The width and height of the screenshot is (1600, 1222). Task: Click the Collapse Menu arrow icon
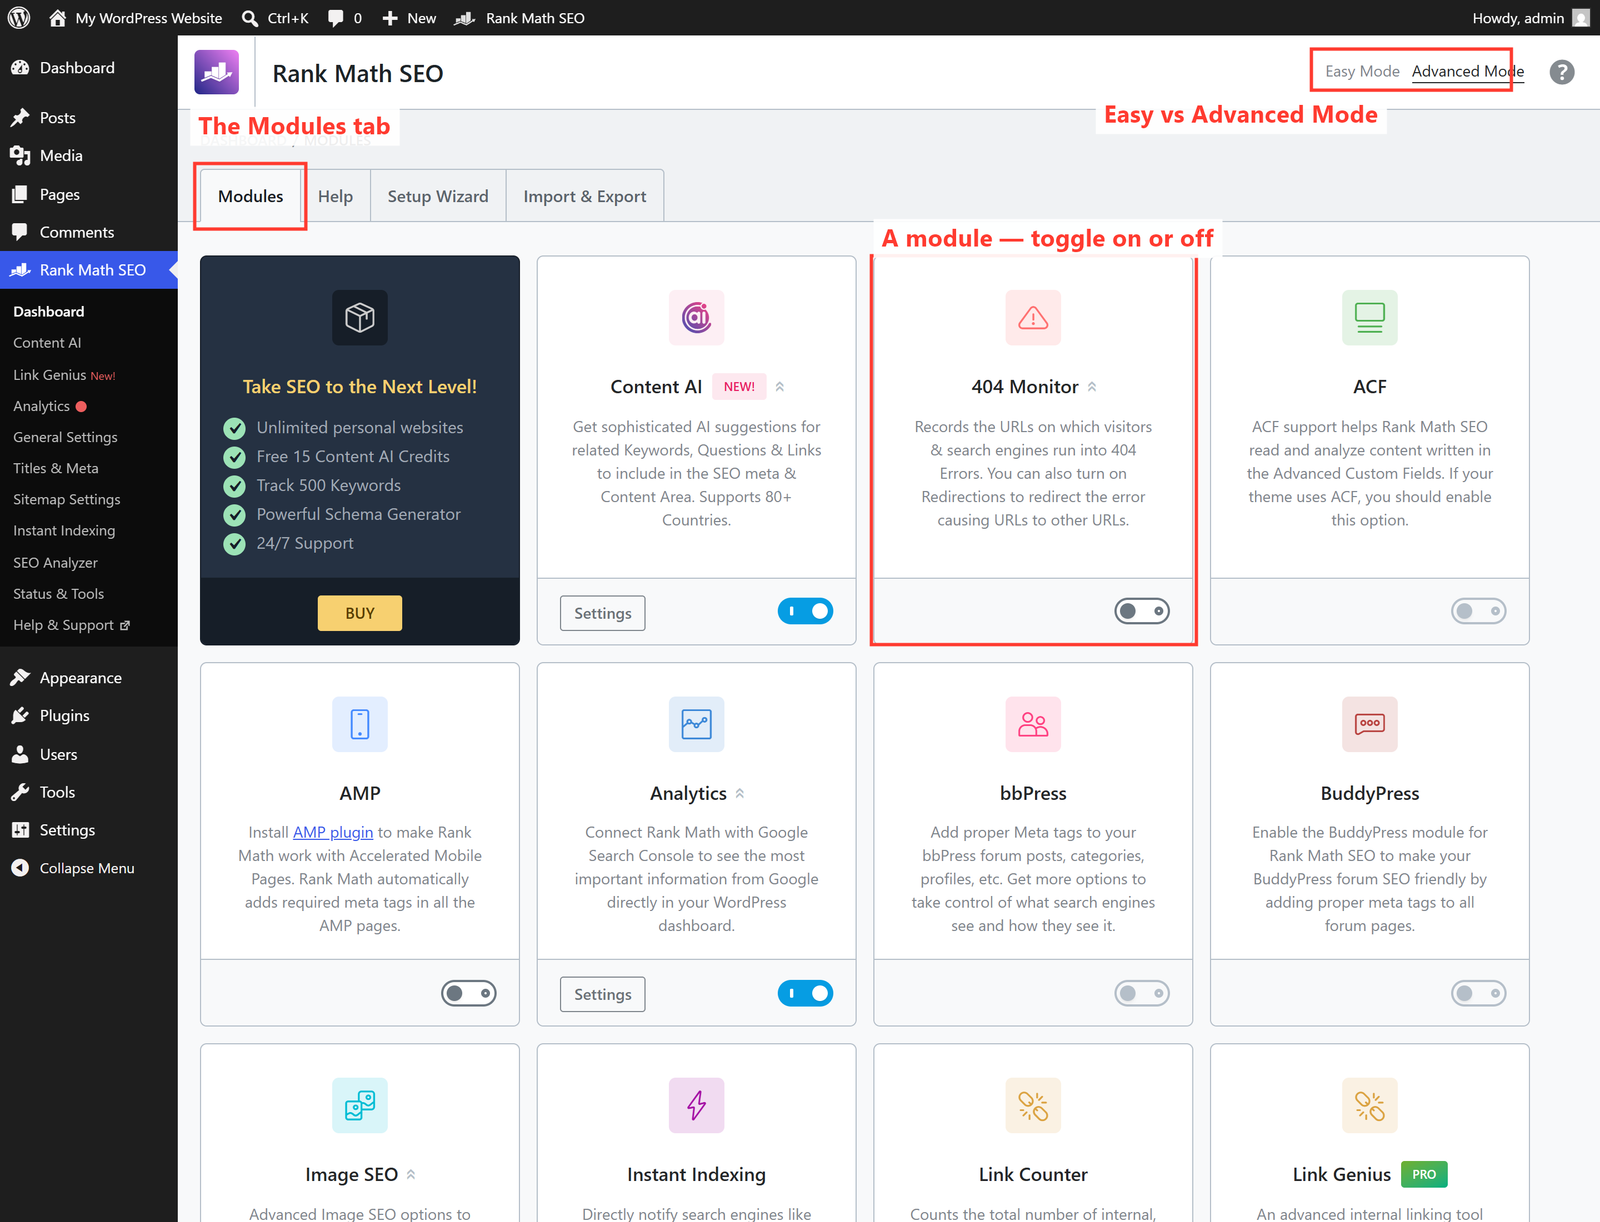[20, 868]
